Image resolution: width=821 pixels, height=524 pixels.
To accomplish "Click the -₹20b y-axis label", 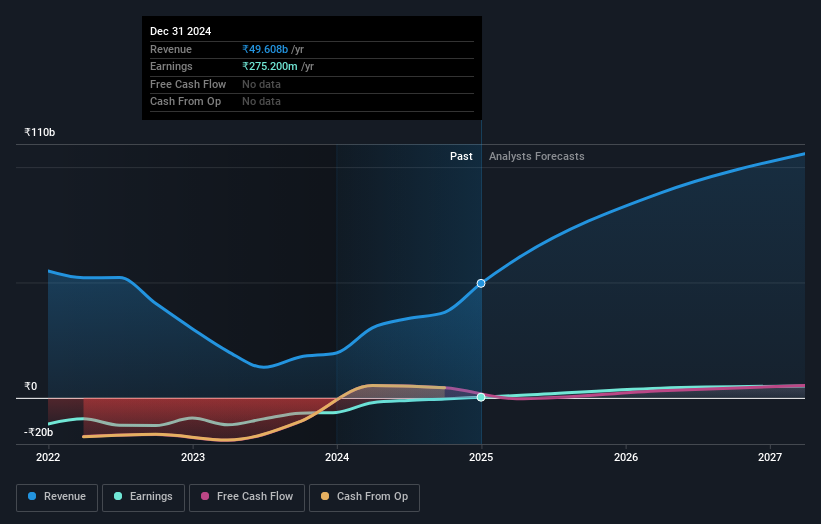I will [38, 432].
